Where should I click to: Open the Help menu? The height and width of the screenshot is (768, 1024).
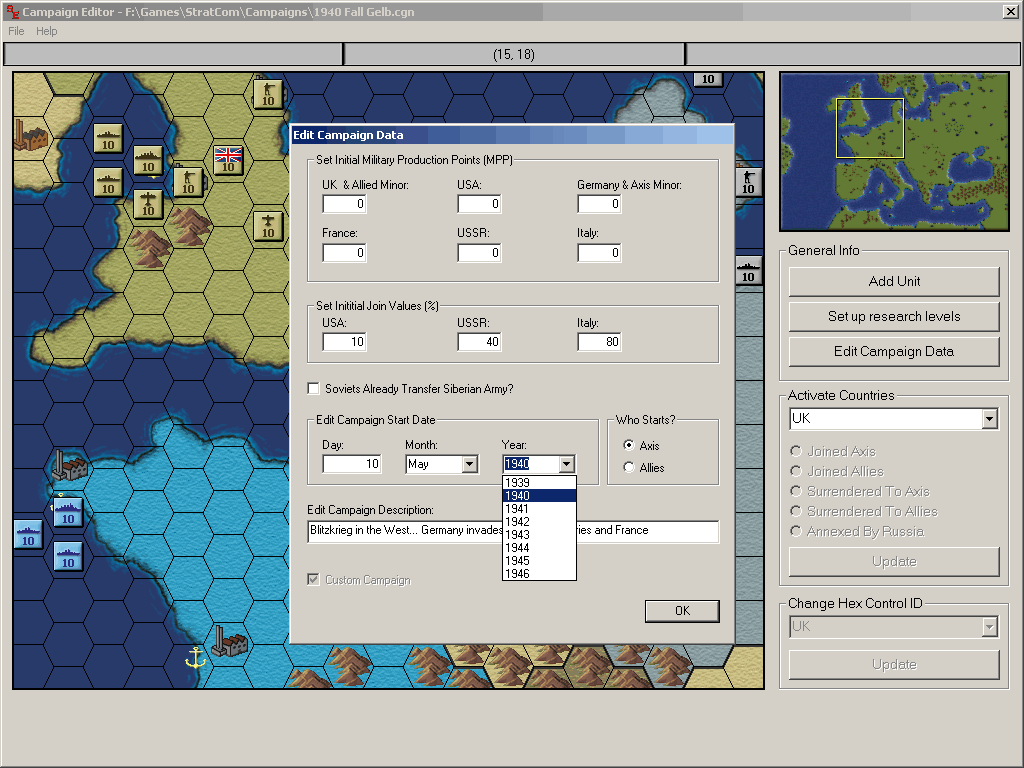pyautogui.click(x=47, y=31)
